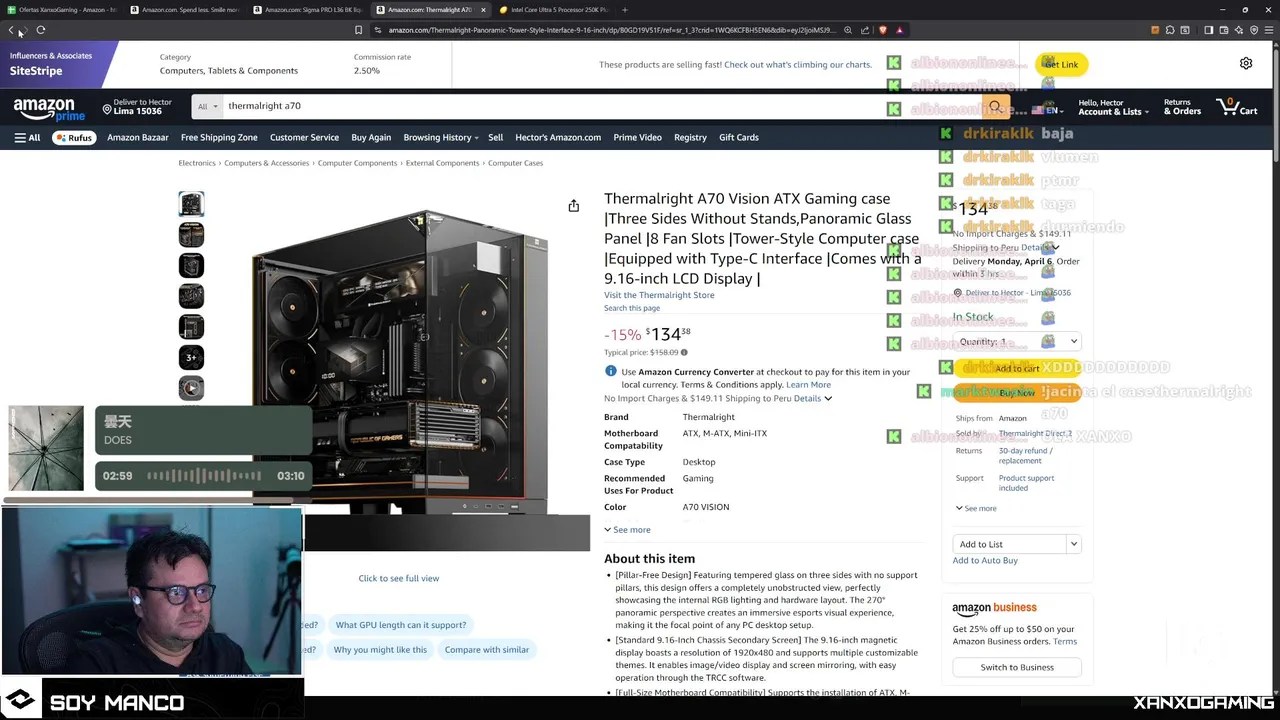Expand See more under product specs
This screenshot has width=1280, height=720.
click(627, 529)
